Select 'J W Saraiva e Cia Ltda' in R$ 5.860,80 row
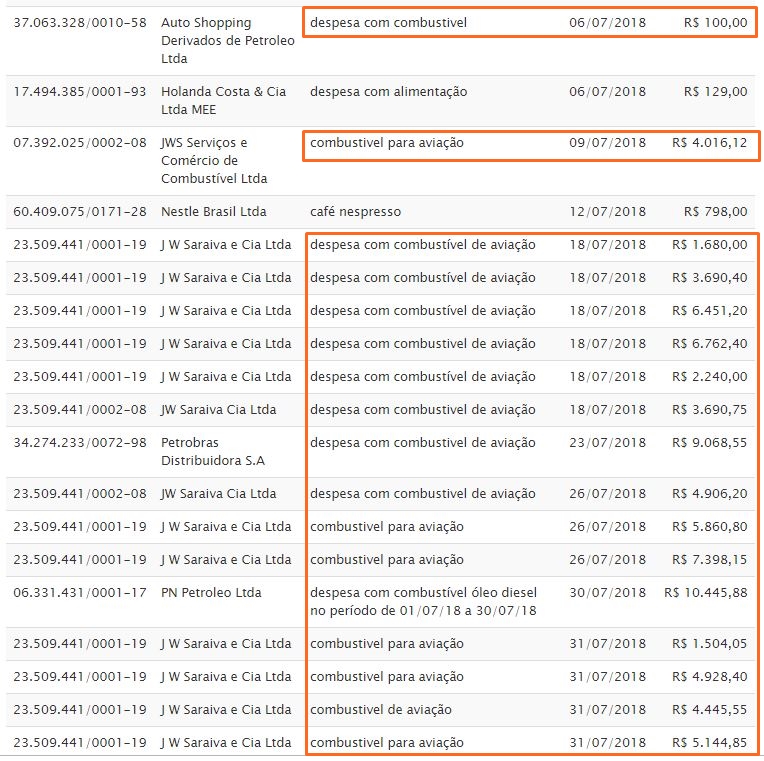This screenshot has width=764, height=761. click(226, 527)
